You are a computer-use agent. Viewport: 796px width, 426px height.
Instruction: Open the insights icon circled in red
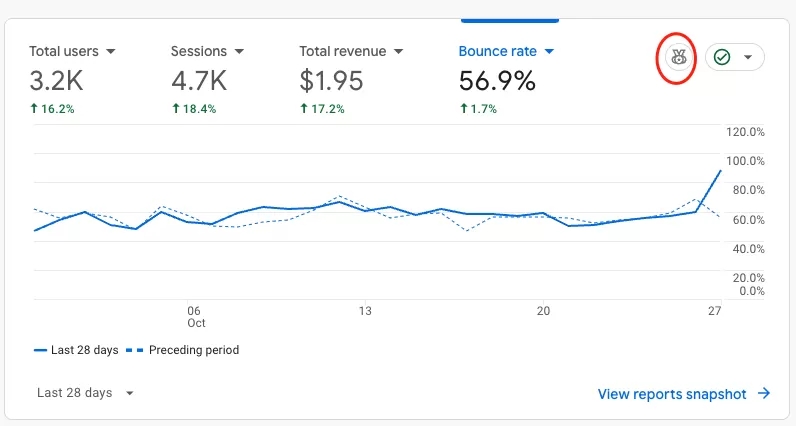point(679,57)
